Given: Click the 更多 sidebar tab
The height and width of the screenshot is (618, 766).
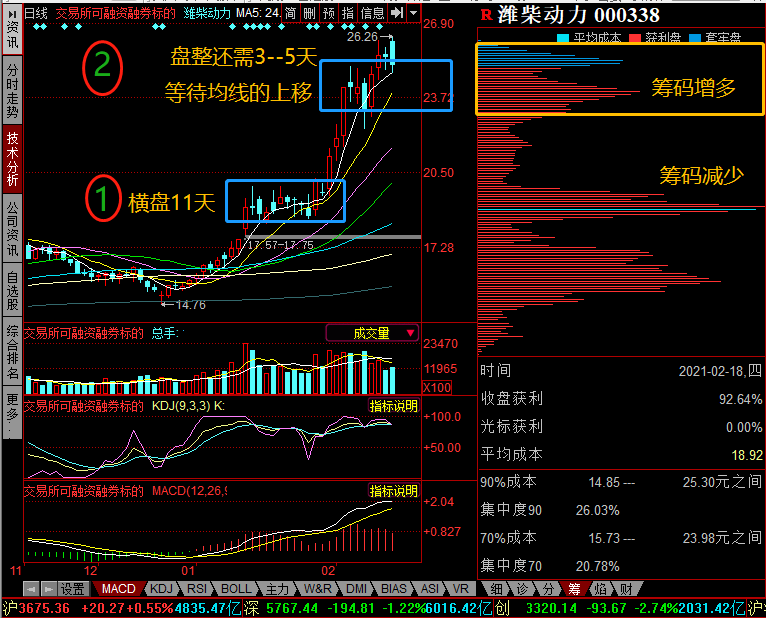Looking at the screenshot, I should coord(12,412).
